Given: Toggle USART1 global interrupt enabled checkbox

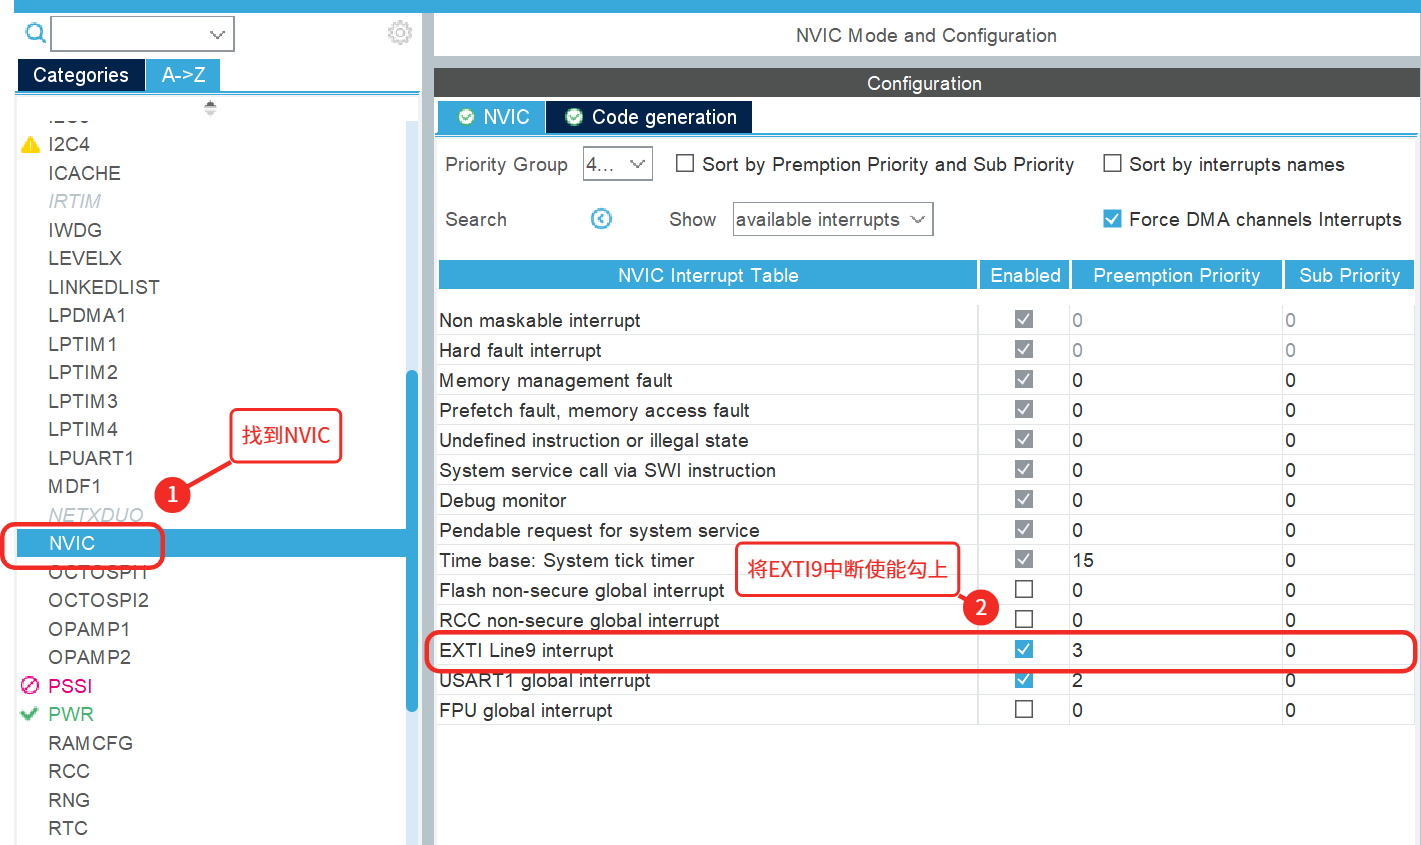Looking at the screenshot, I should [1024, 679].
